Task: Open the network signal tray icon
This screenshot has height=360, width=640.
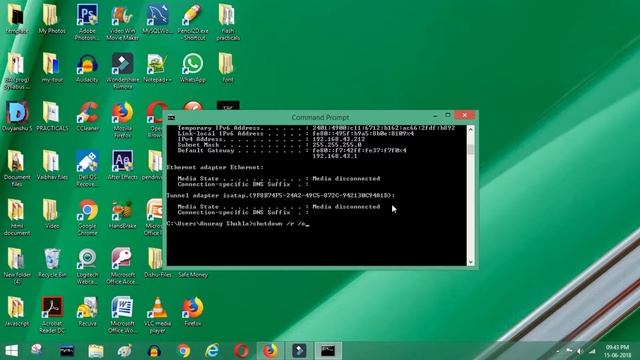Action: click(x=592, y=351)
